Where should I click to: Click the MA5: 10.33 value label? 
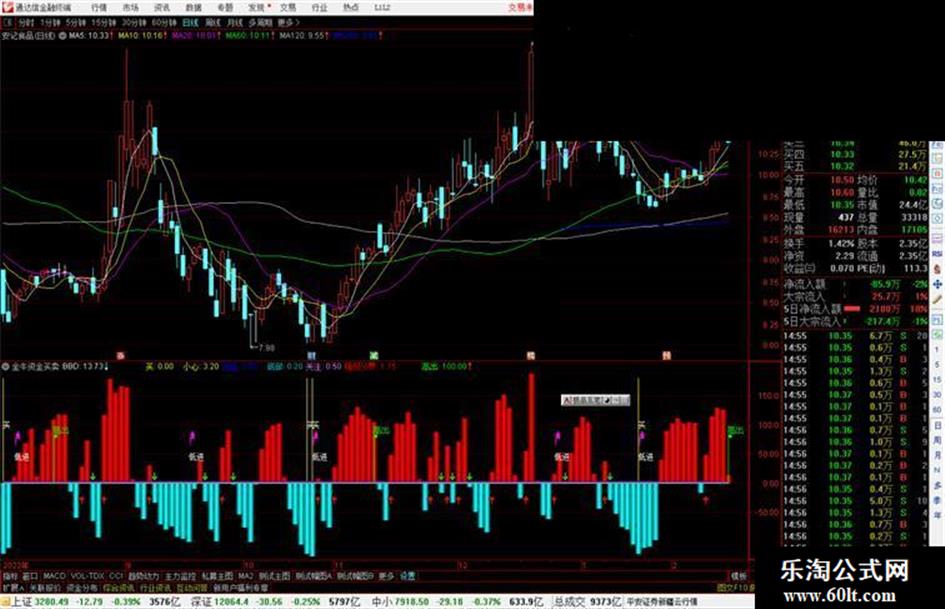(x=90, y=36)
